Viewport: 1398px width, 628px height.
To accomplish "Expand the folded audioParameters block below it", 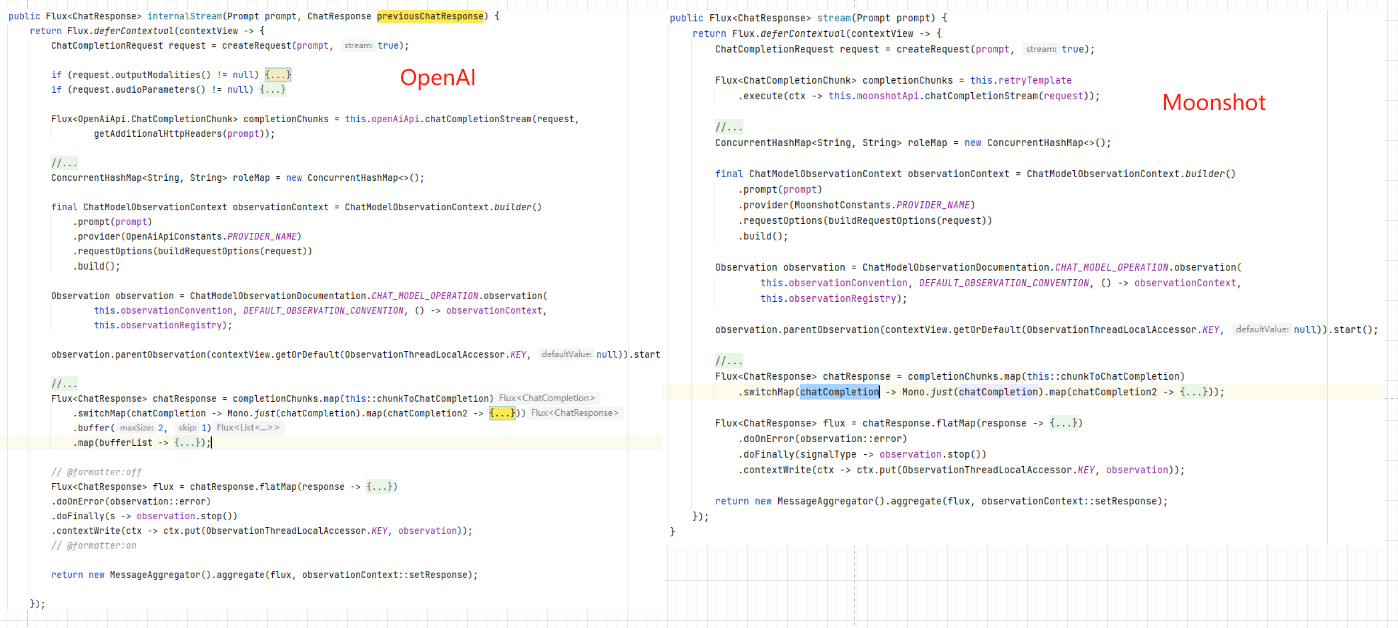I will pyautogui.click(x=272, y=88).
